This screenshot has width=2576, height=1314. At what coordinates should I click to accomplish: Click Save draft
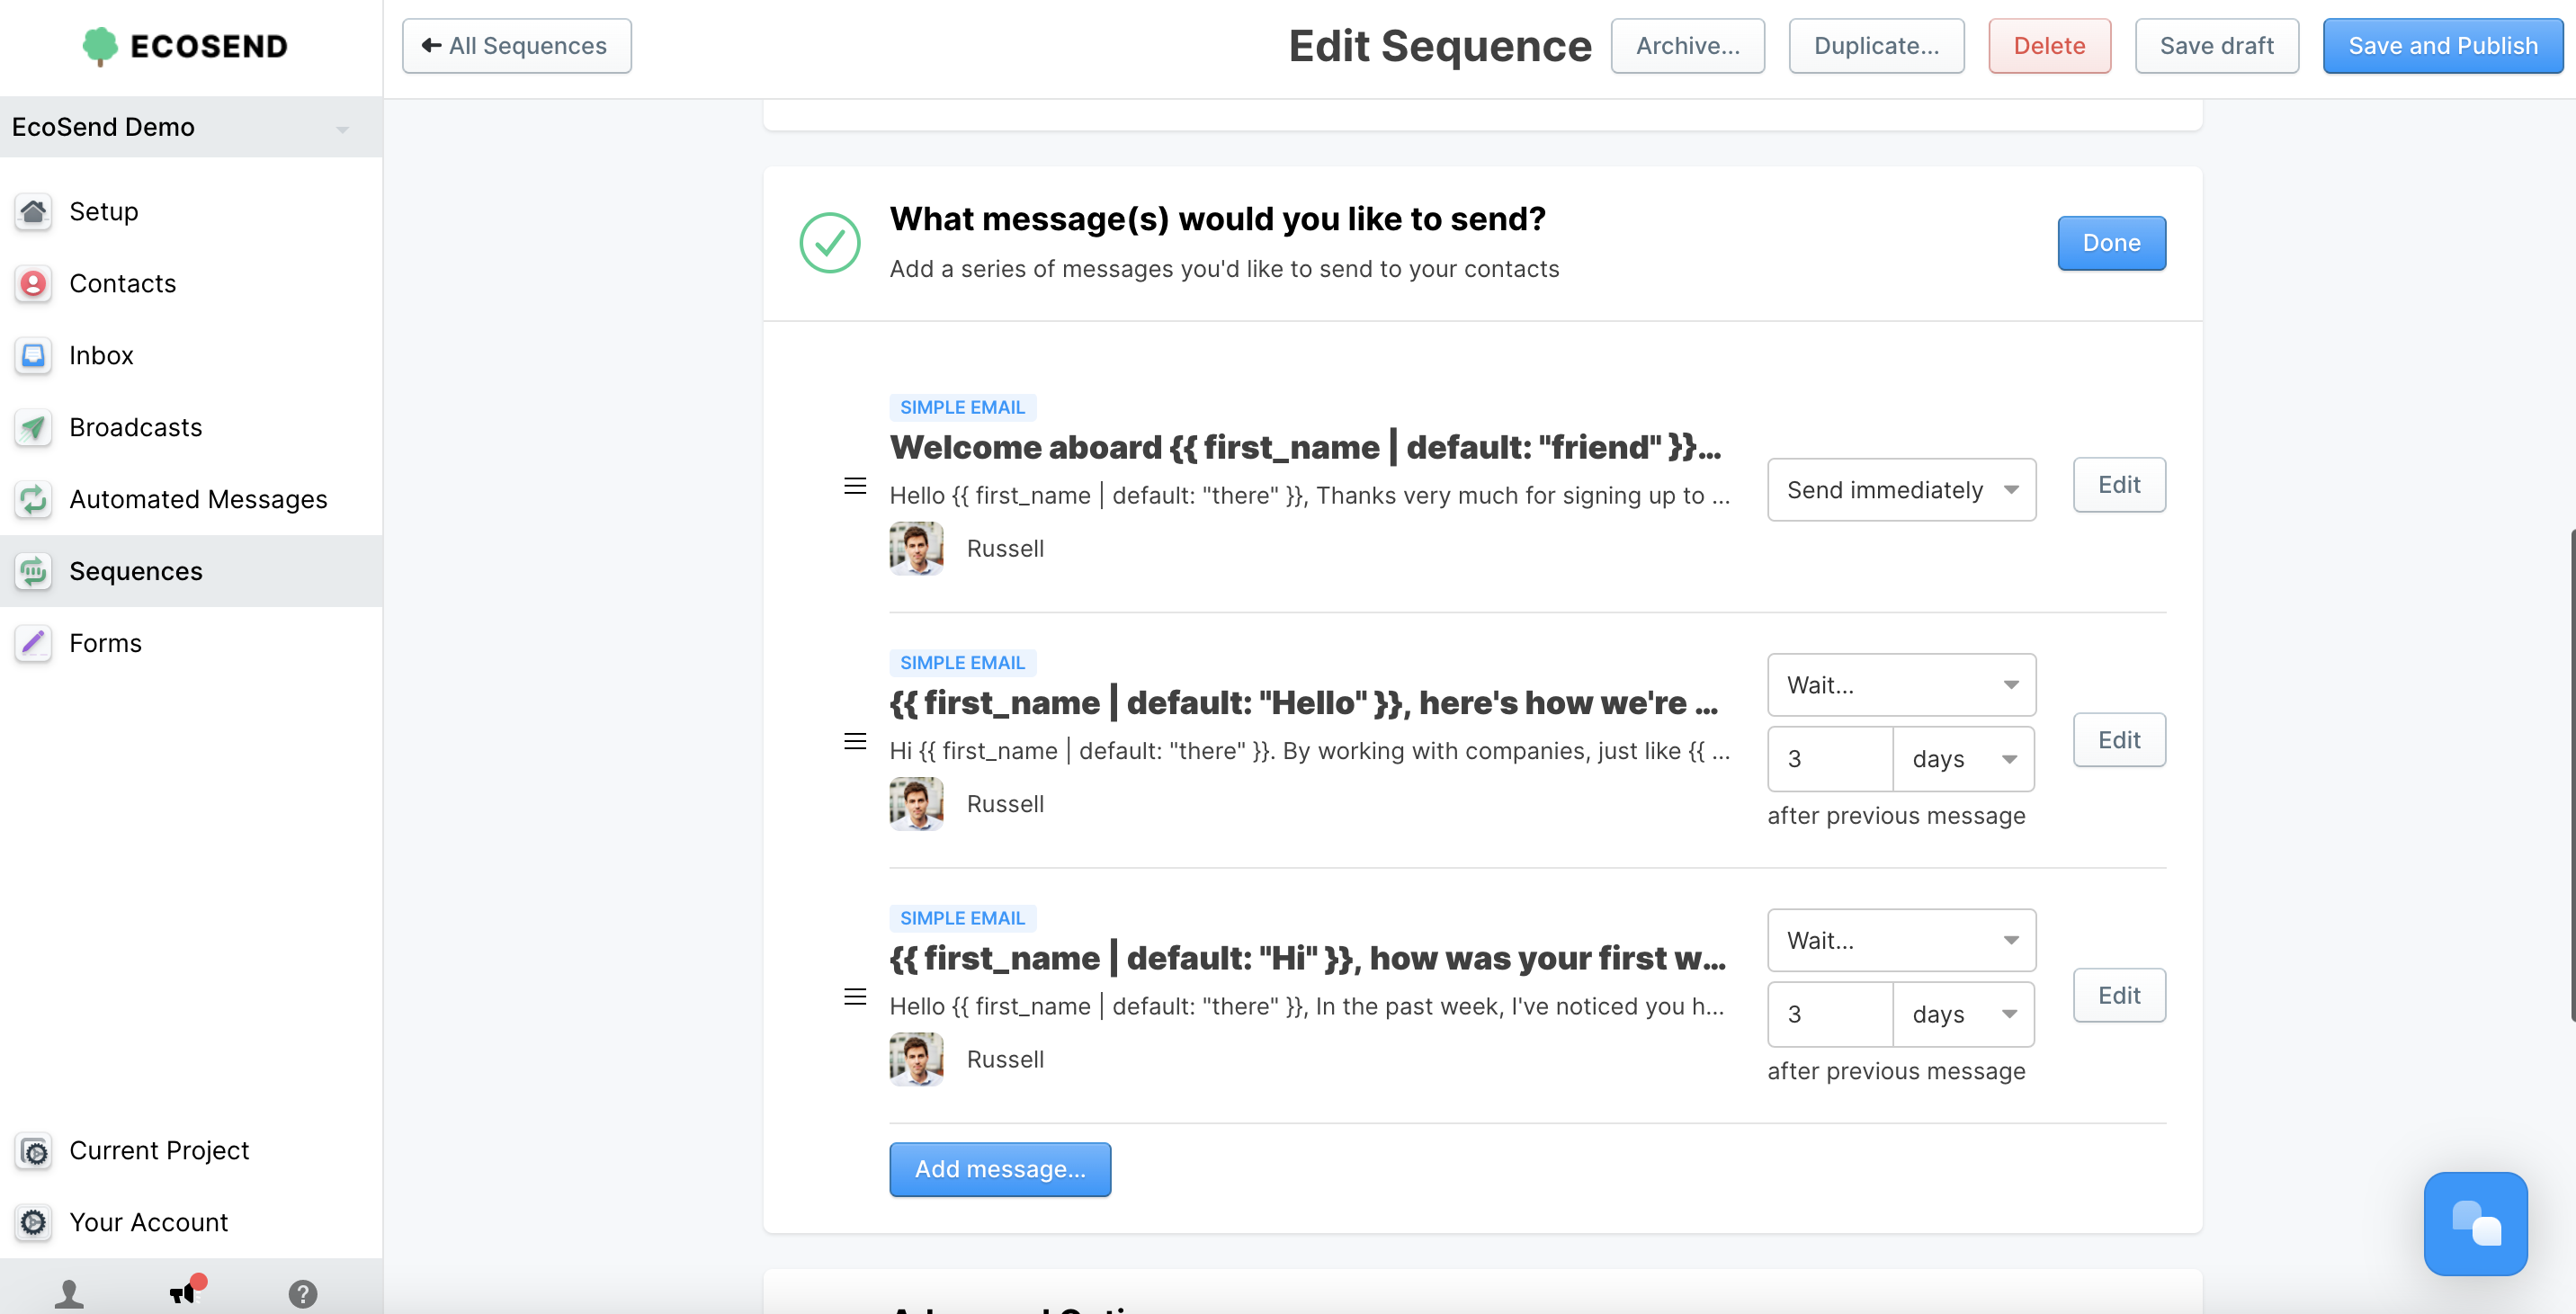click(x=2216, y=46)
